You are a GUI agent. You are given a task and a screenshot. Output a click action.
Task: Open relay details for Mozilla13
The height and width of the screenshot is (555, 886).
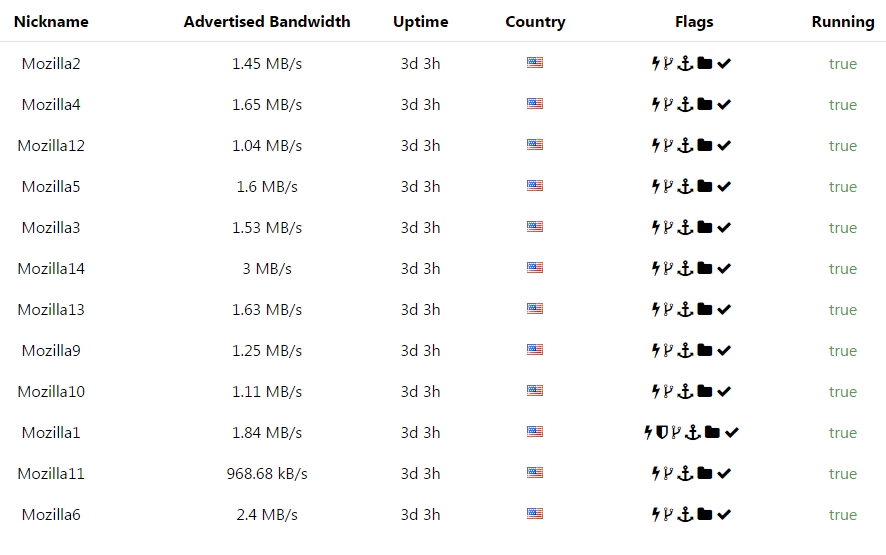tap(51, 310)
